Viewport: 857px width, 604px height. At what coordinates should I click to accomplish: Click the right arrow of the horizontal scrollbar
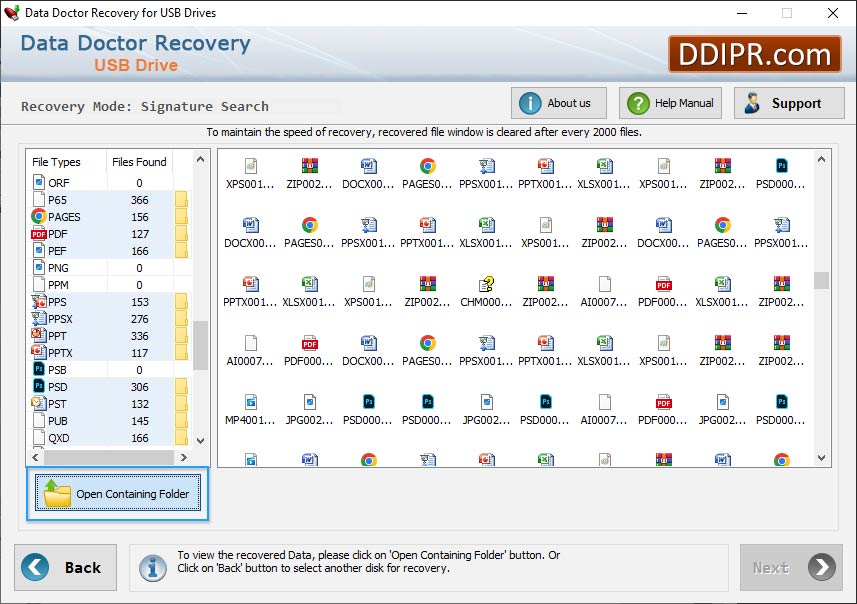184,457
